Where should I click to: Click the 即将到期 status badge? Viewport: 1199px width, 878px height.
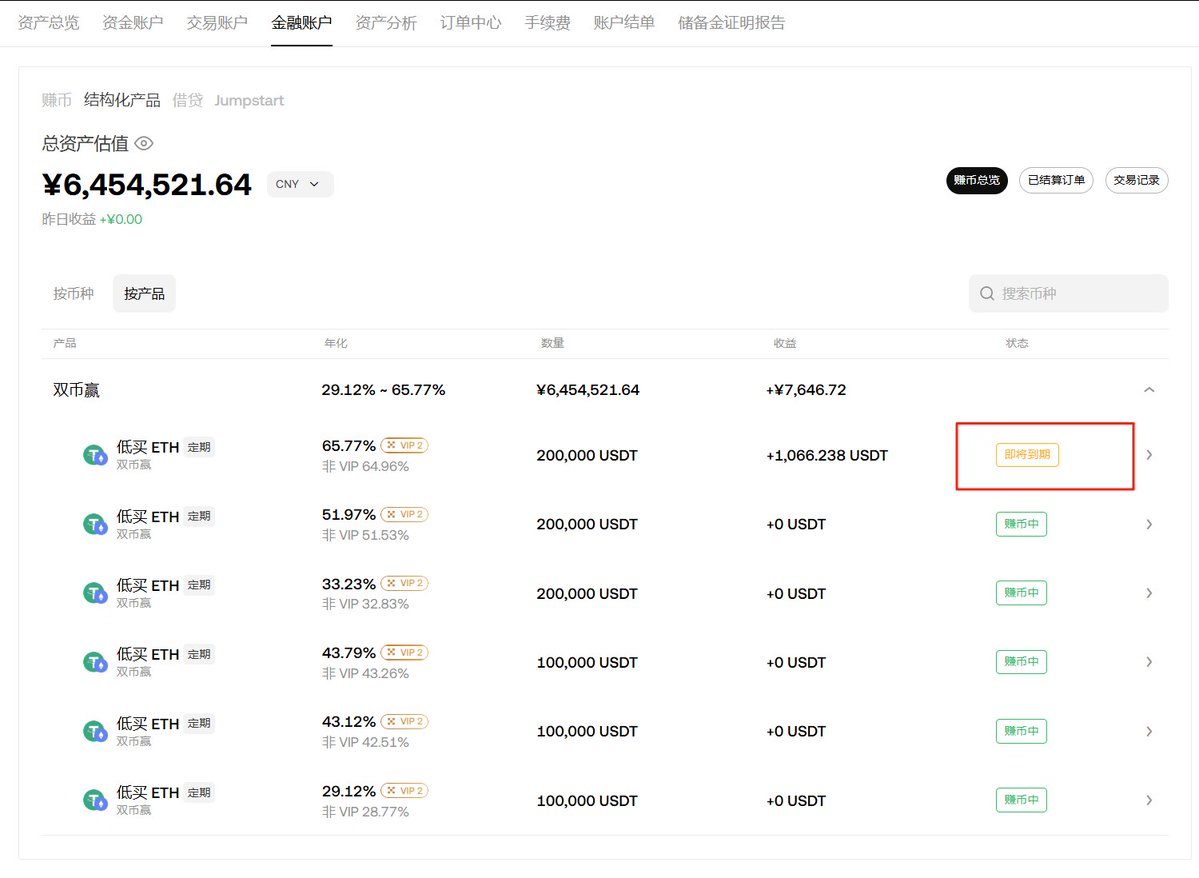1027,455
